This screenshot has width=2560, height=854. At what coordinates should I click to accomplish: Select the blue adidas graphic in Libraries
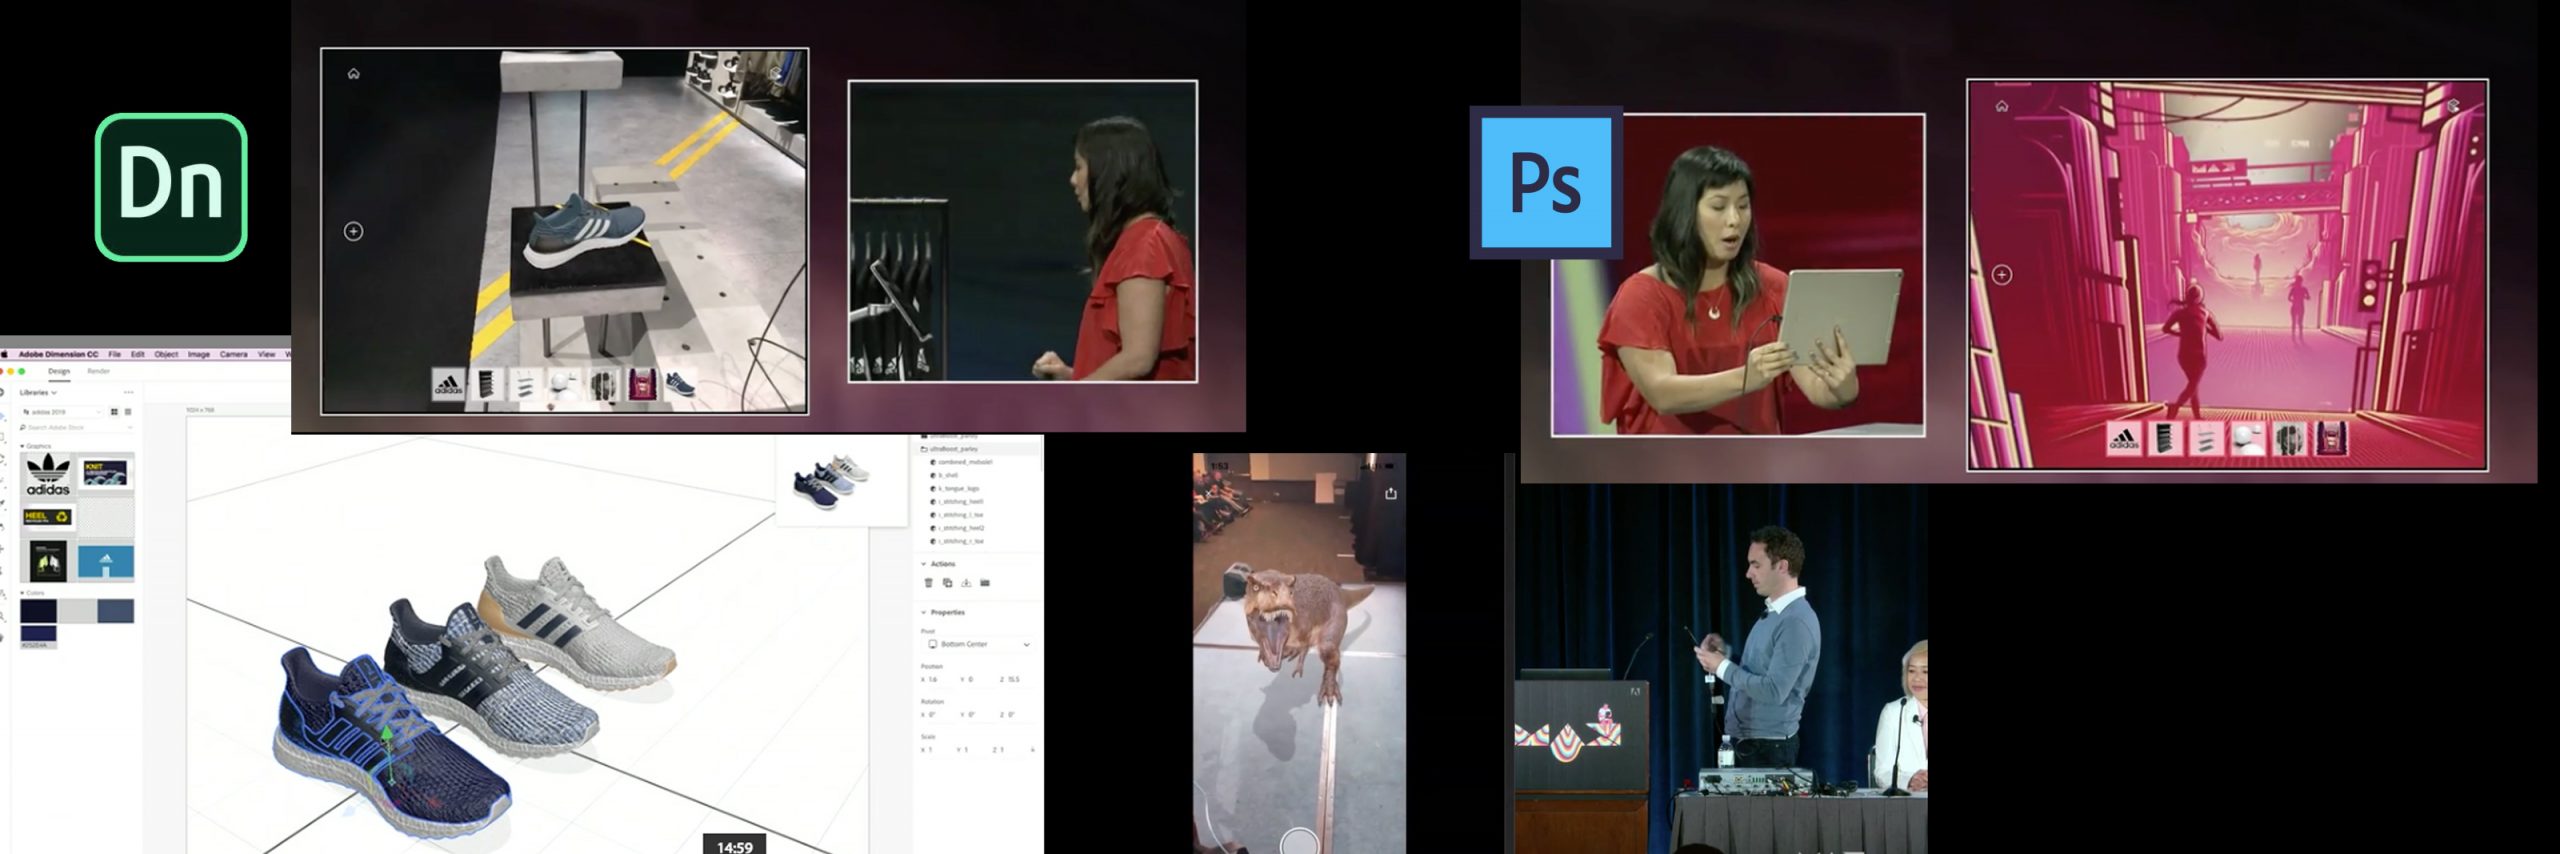click(106, 562)
